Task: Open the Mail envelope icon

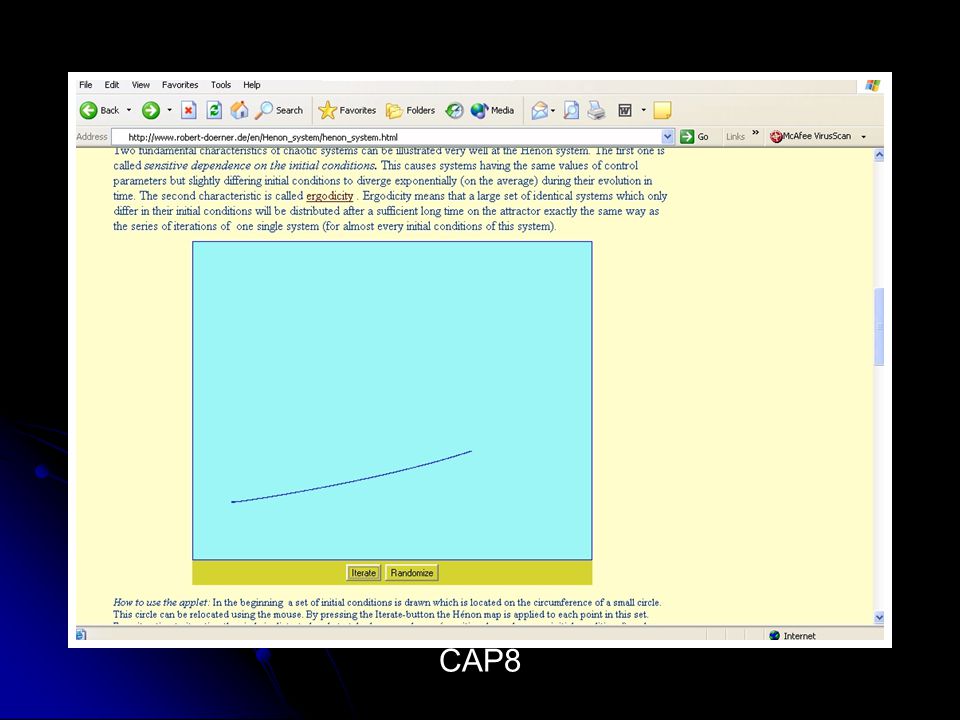Action: point(539,110)
